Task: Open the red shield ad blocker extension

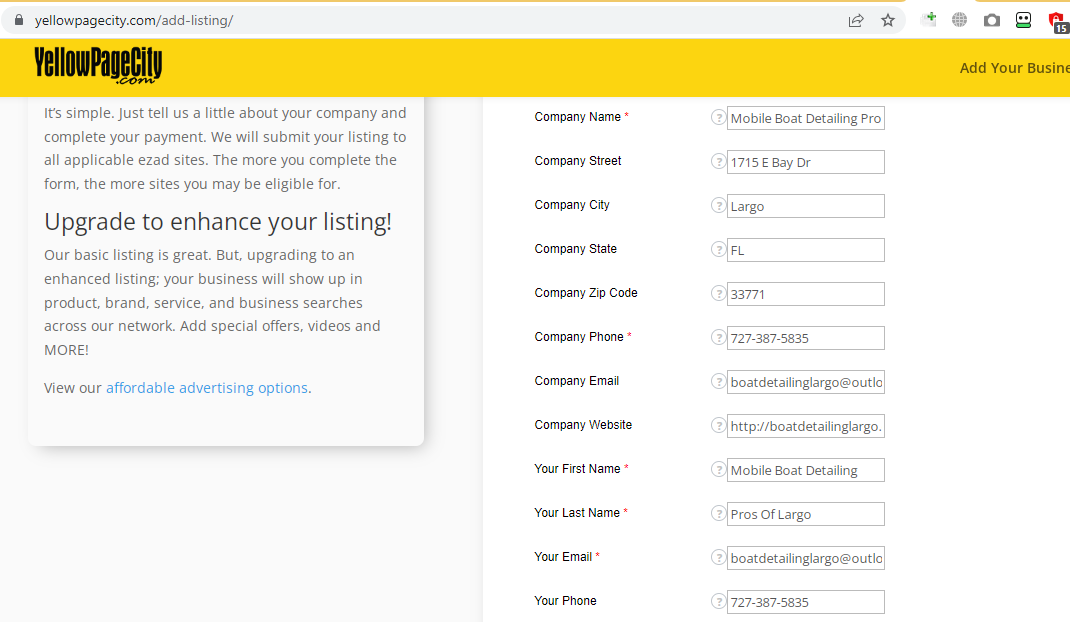Action: pyautogui.click(x=1056, y=20)
